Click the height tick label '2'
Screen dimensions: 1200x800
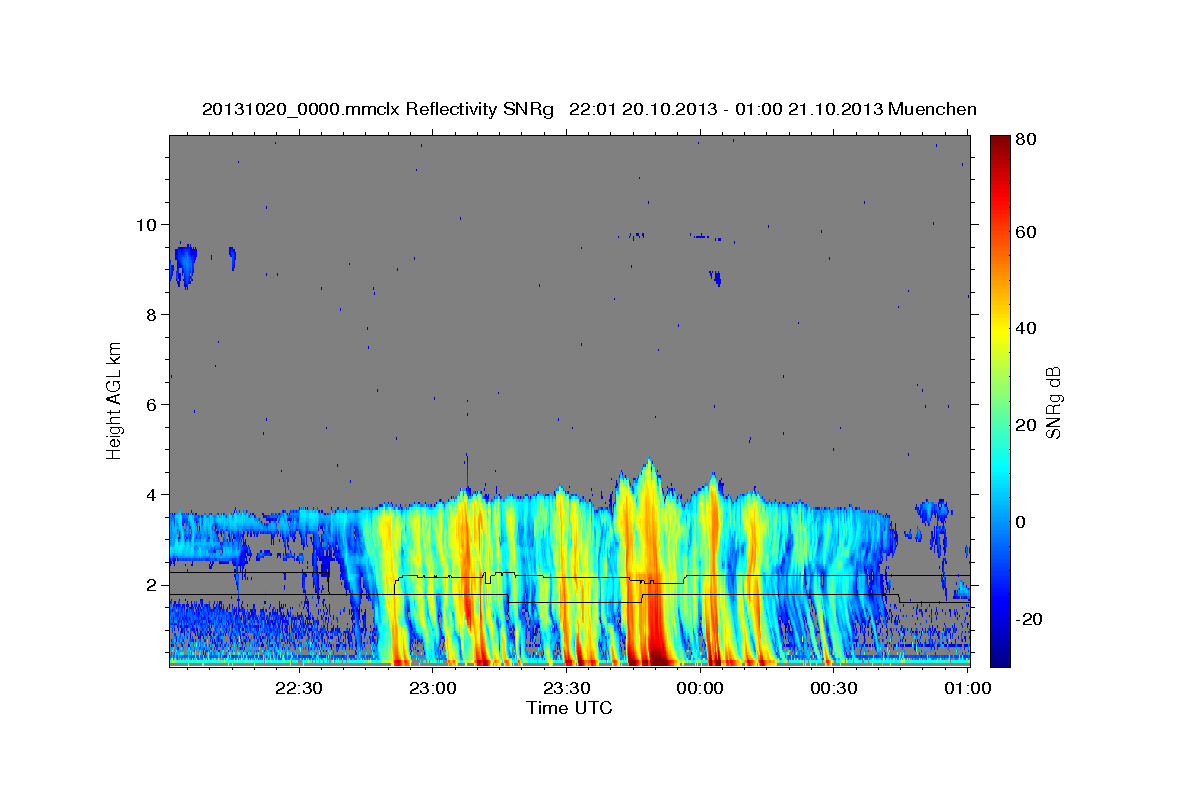pyautogui.click(x=151, y=584)
